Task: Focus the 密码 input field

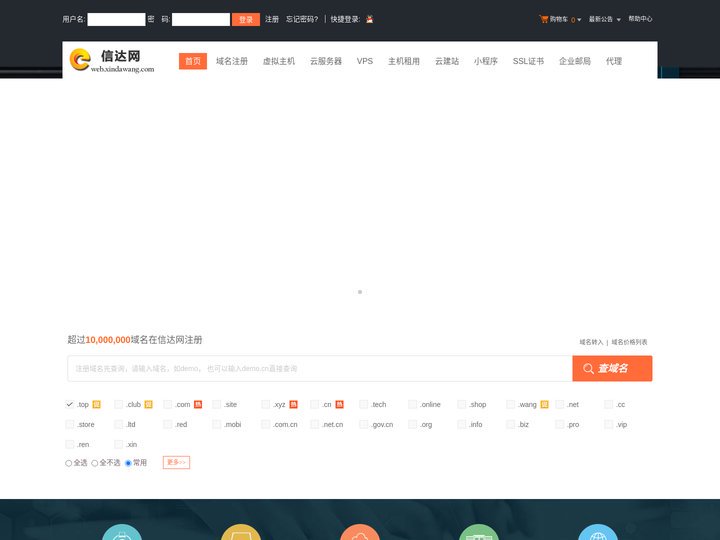Action: (x=201, y=19)
